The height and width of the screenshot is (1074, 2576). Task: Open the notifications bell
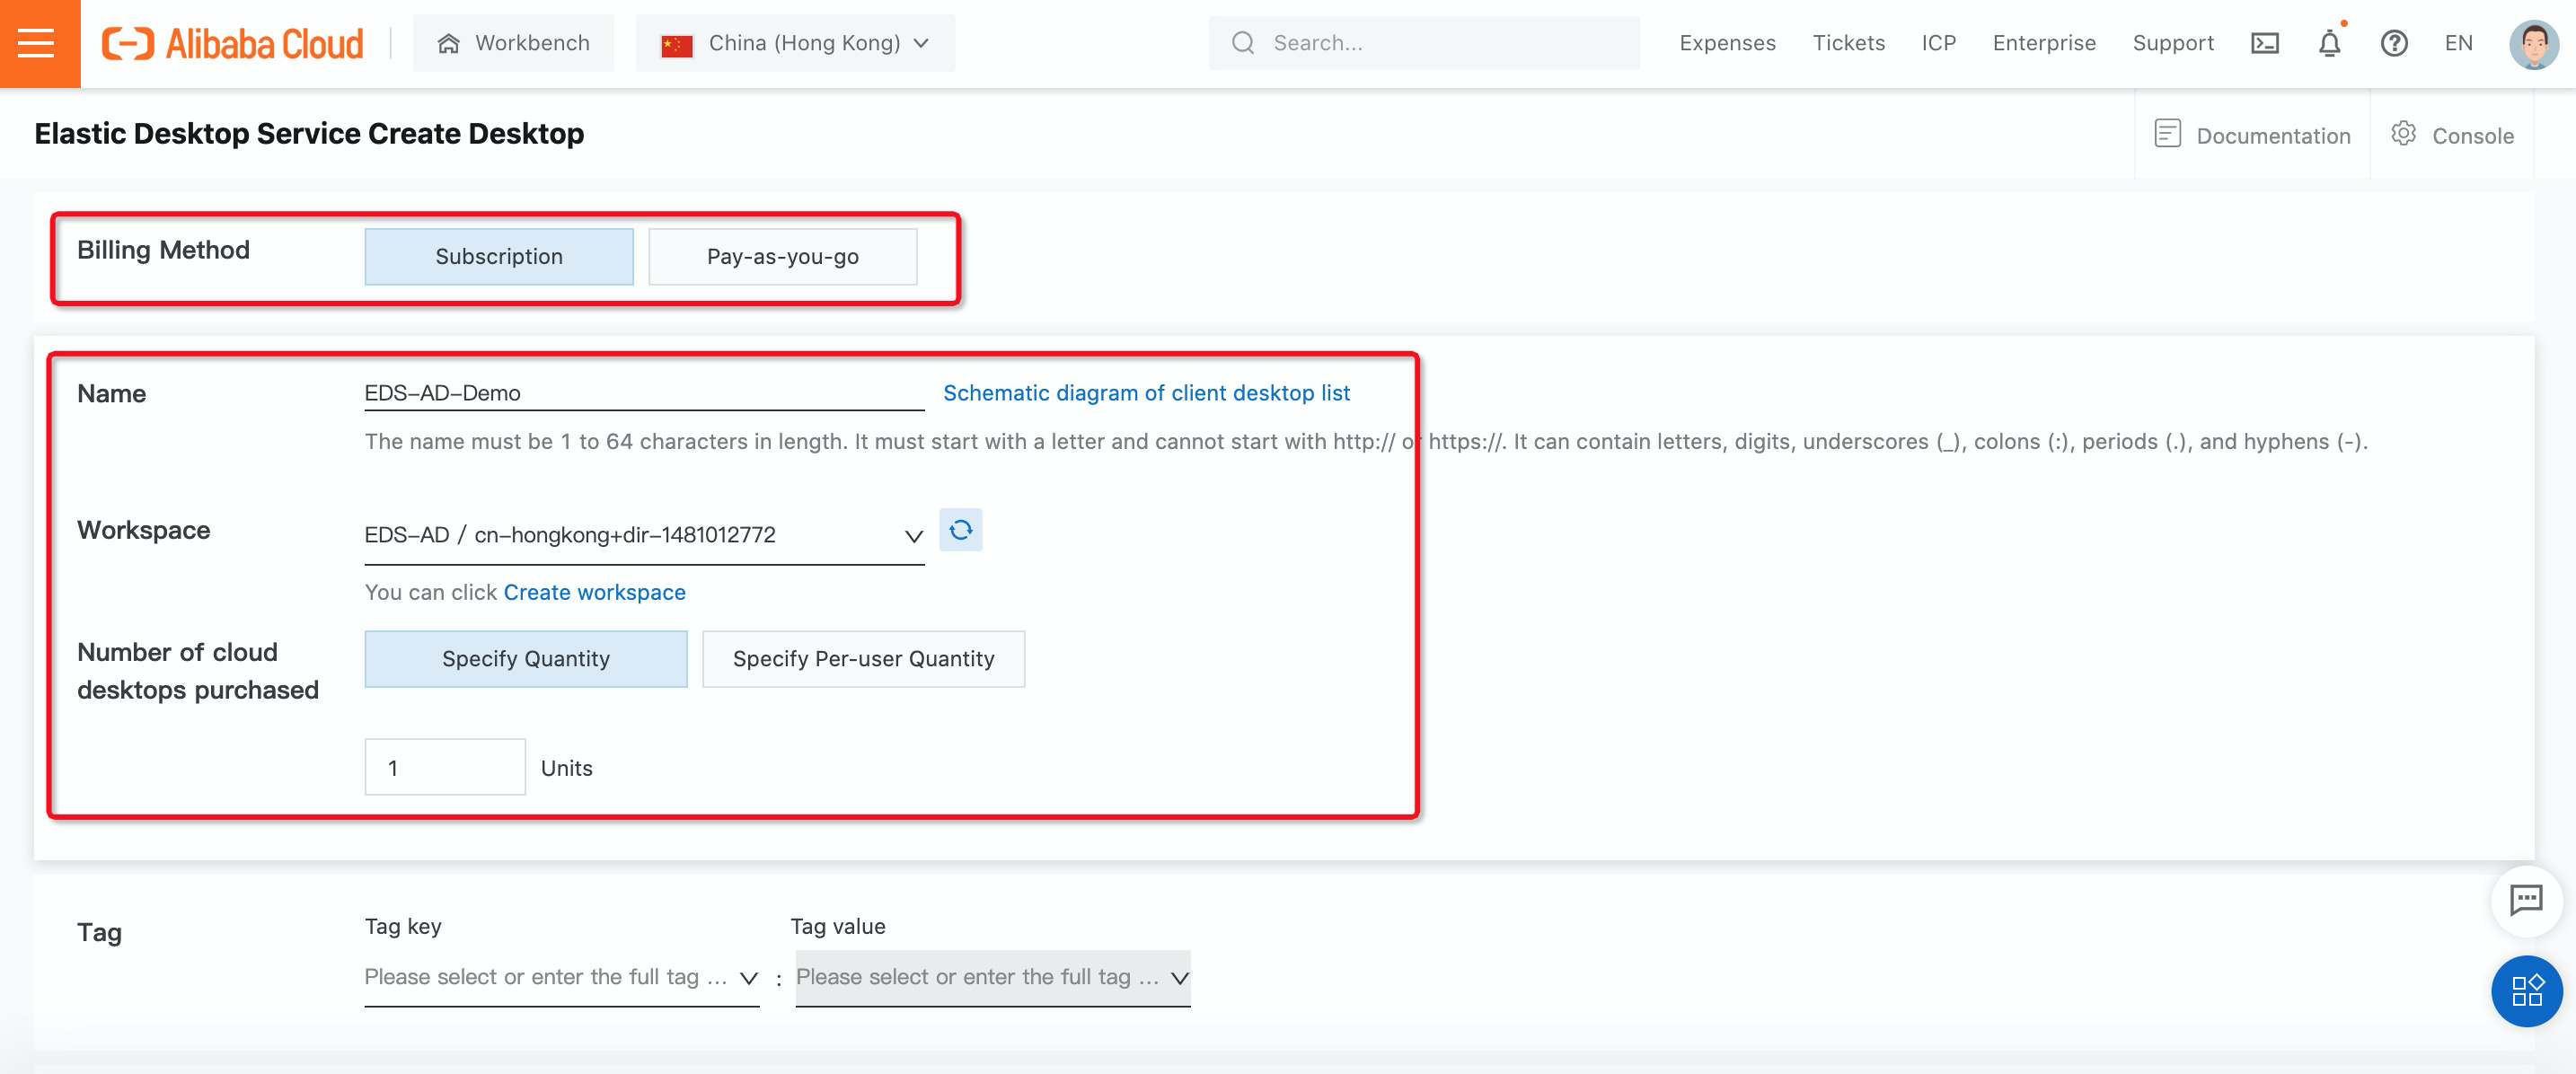tap(2329, 43)
